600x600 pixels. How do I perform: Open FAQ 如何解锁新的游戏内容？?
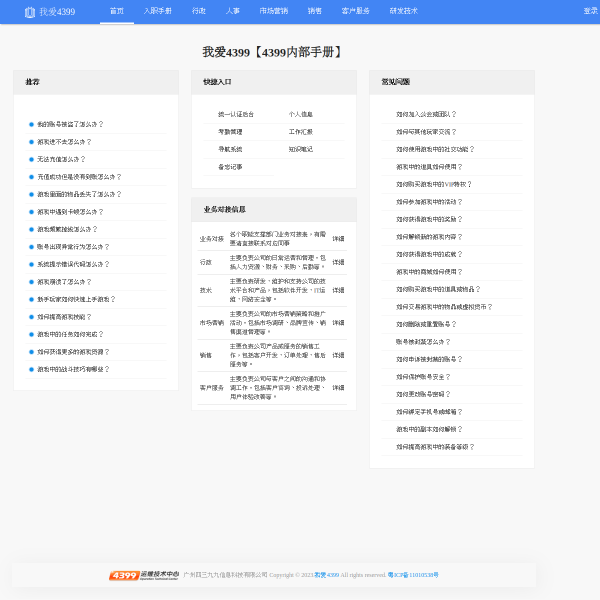coord(429,237)
